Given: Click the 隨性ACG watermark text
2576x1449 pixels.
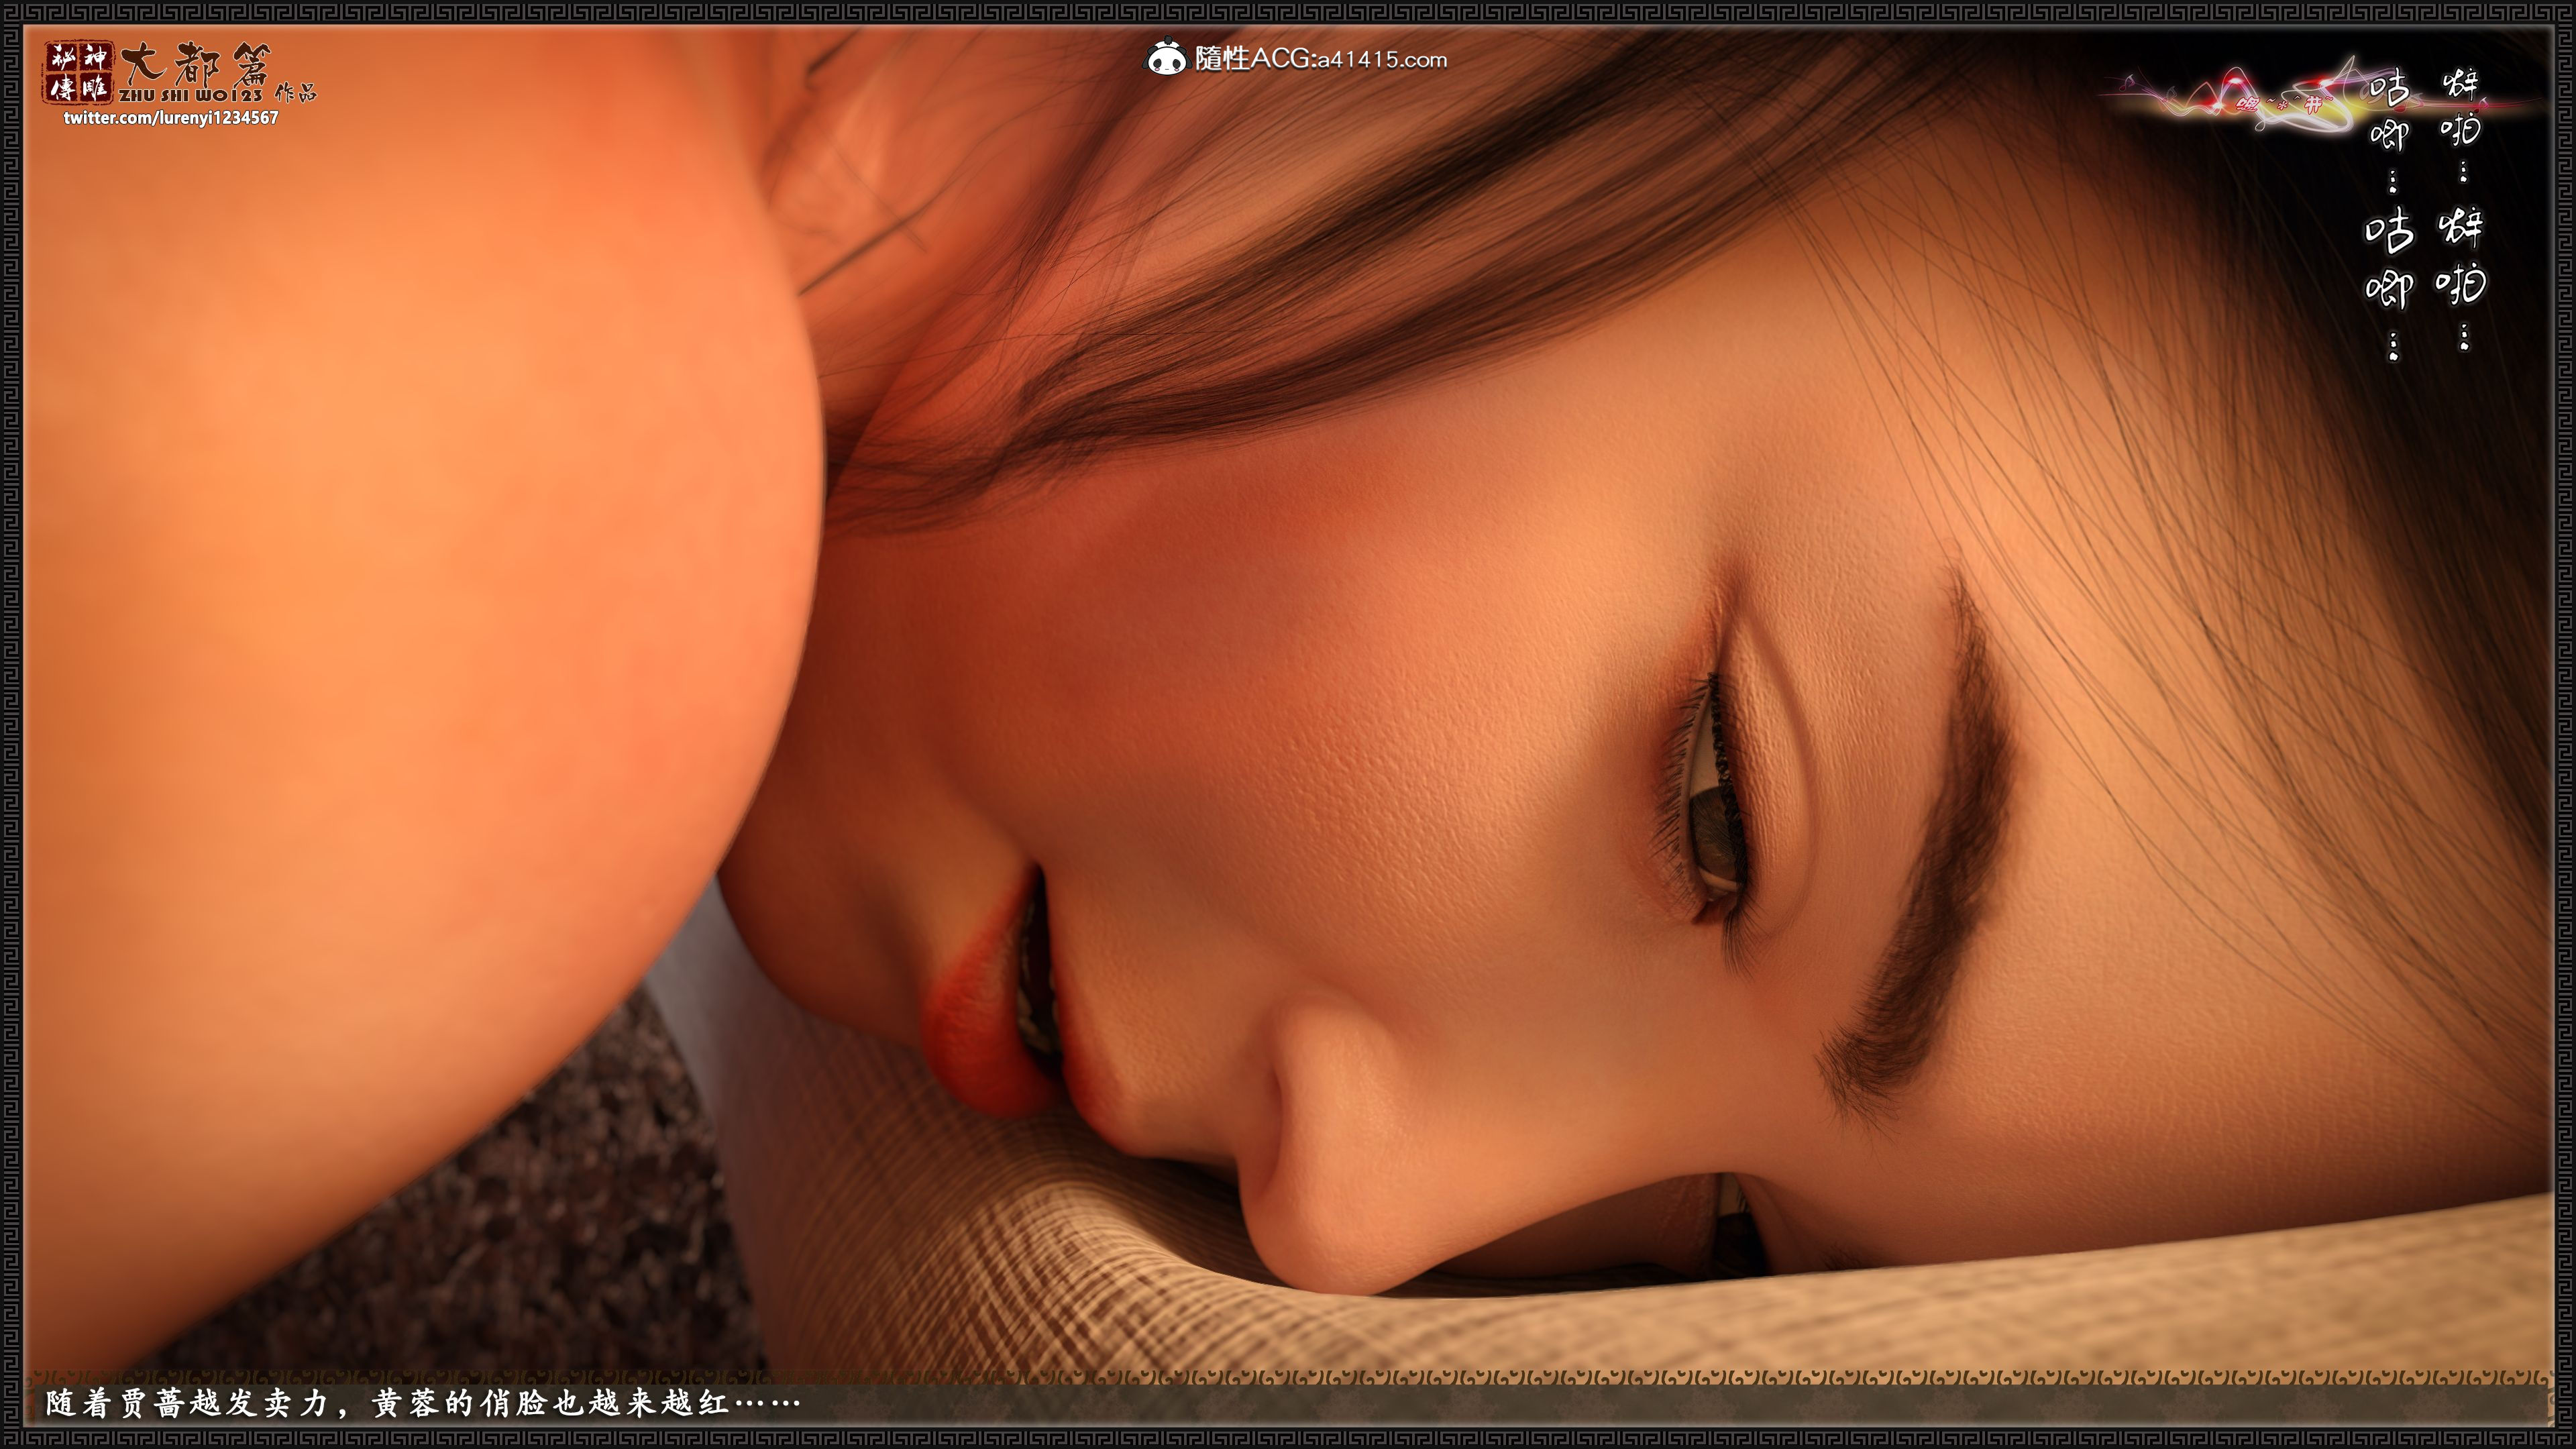Looking at the screenshot, I should [1253, 59].
